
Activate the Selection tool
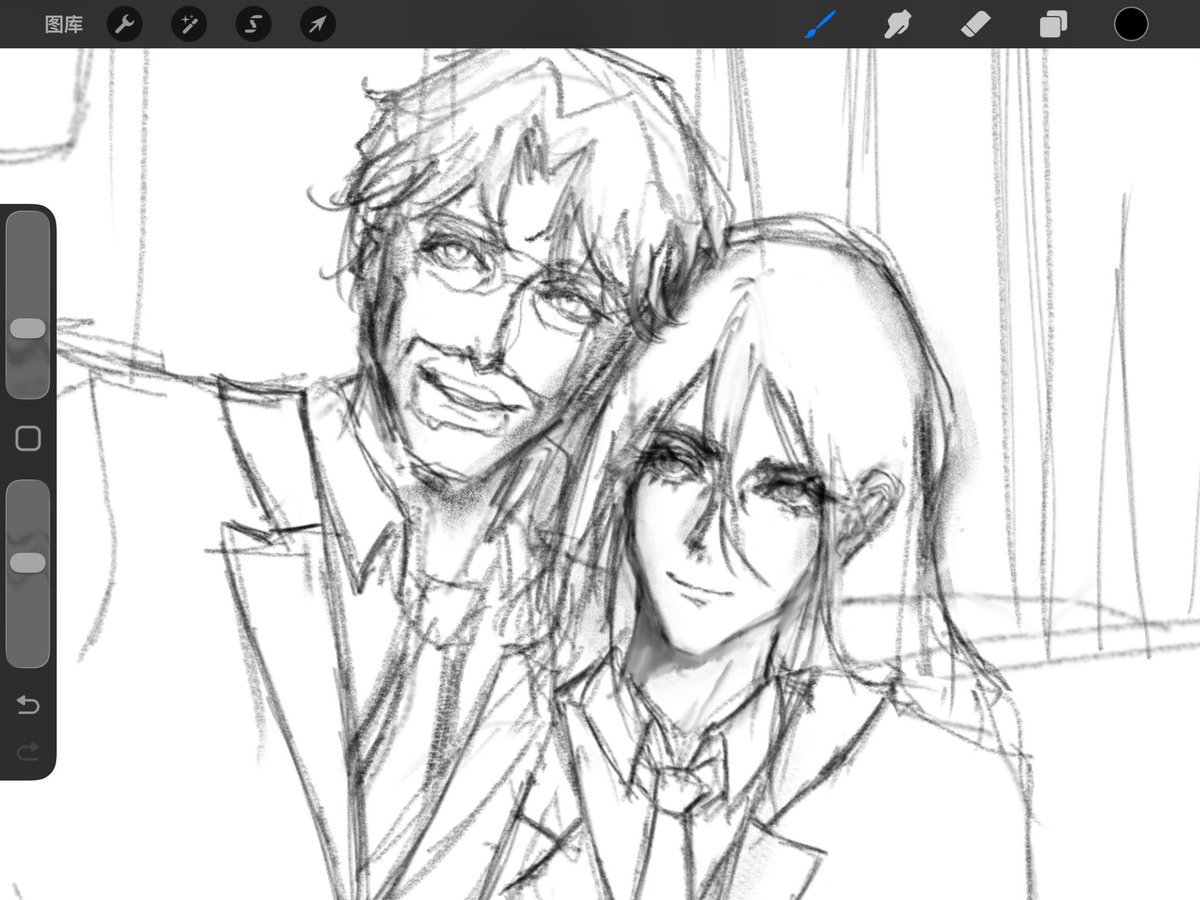(253, 24)
